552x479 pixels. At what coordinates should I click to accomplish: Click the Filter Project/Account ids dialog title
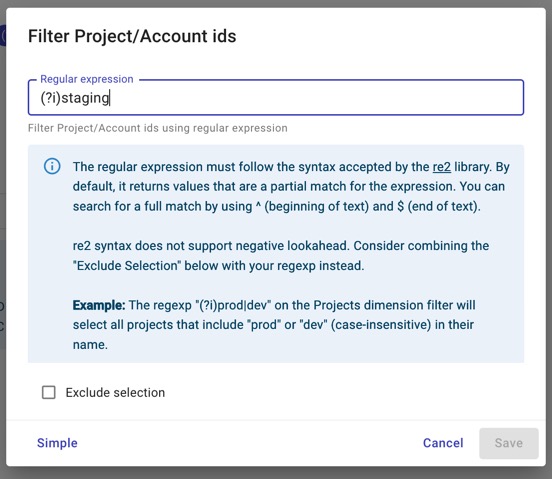pyautogui.click(x=132, y=36)
